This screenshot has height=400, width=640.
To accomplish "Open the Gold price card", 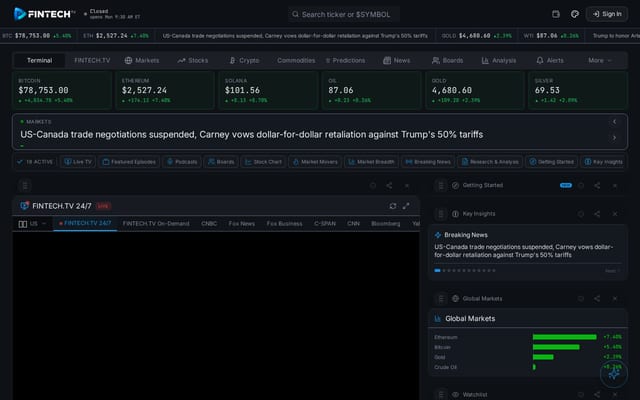I will coord(475,90).
